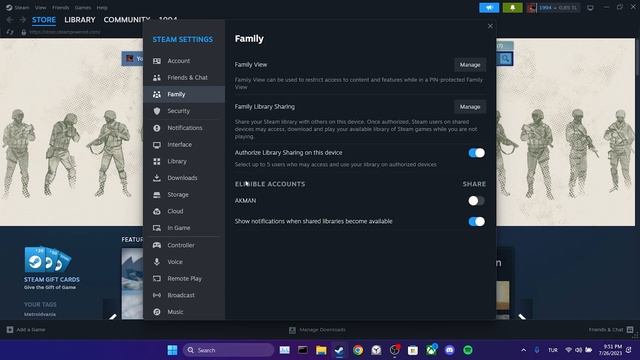Go forward with the Steam forward arrow

(23, 20)
